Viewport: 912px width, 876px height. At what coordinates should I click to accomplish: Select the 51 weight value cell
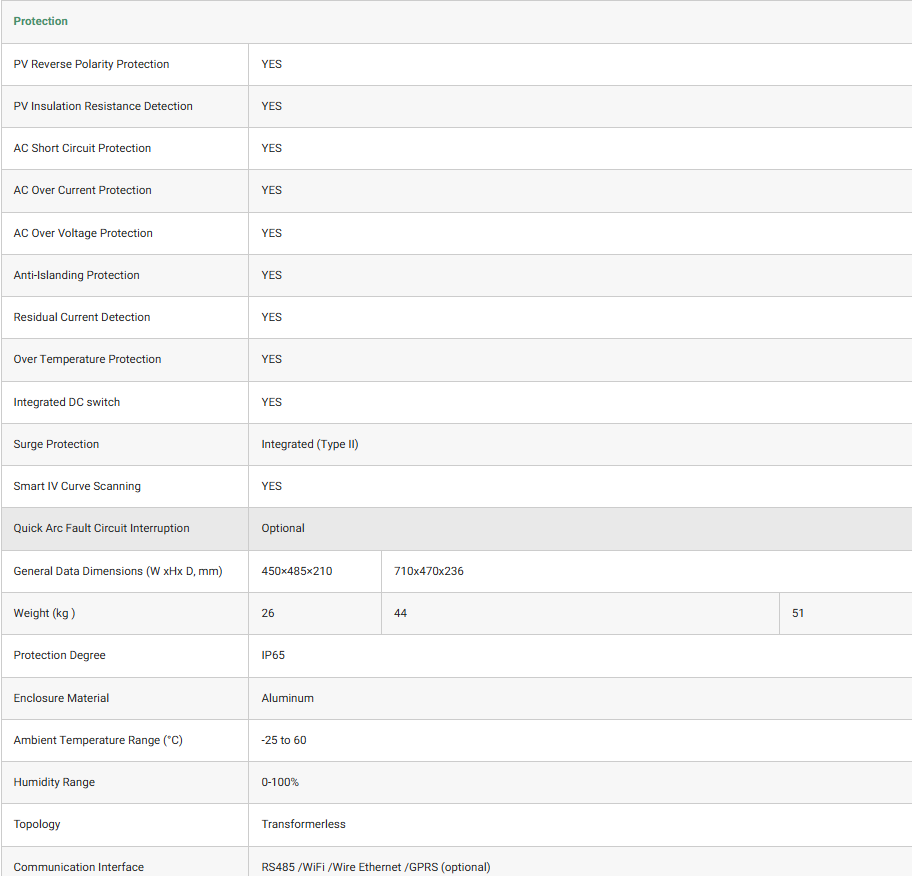[x=798, y=613]
